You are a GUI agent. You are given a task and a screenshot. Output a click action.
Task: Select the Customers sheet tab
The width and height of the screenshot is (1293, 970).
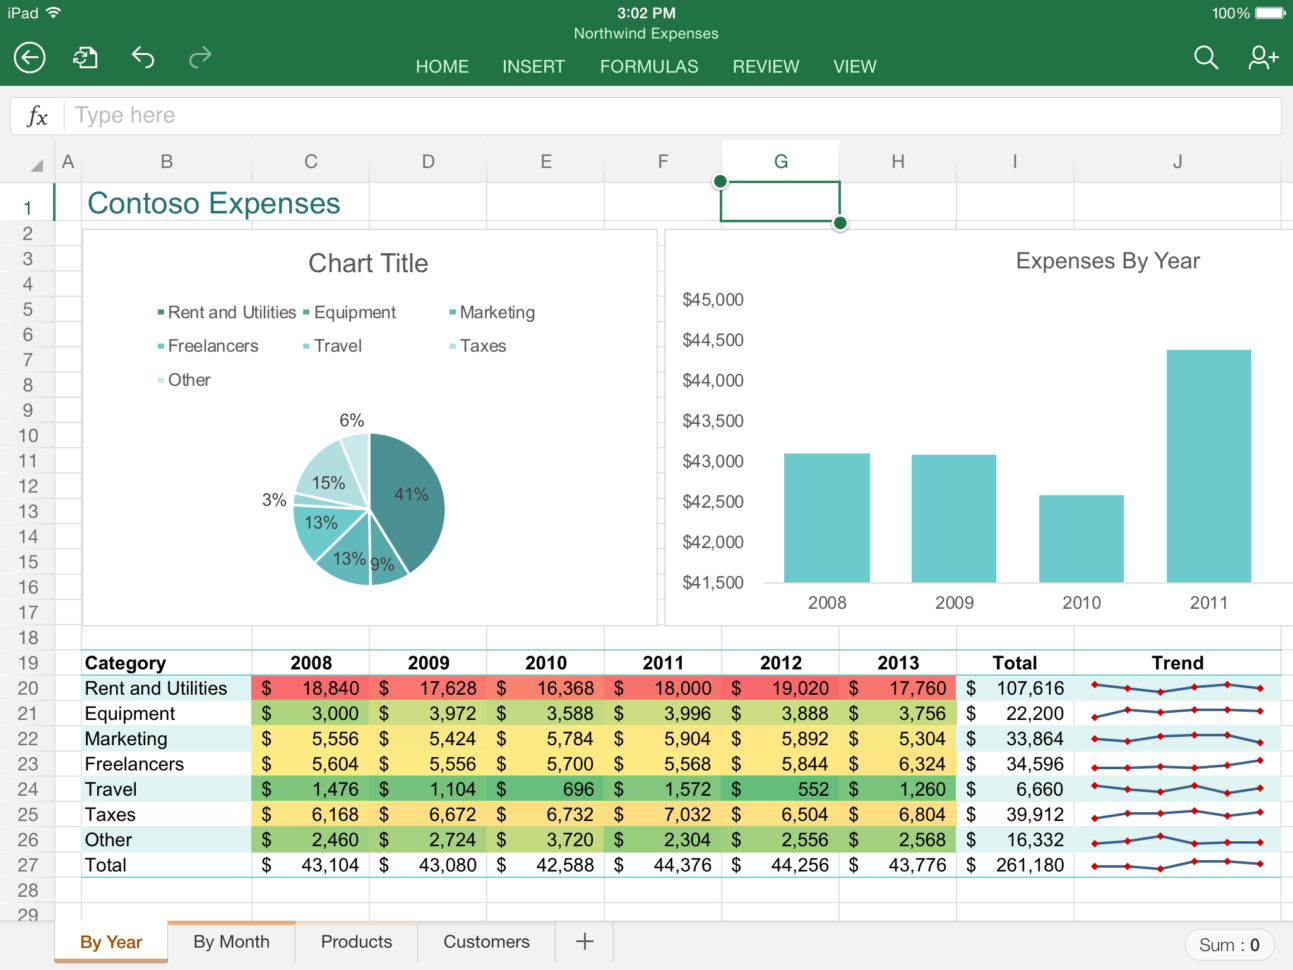[x=486, y=941]
